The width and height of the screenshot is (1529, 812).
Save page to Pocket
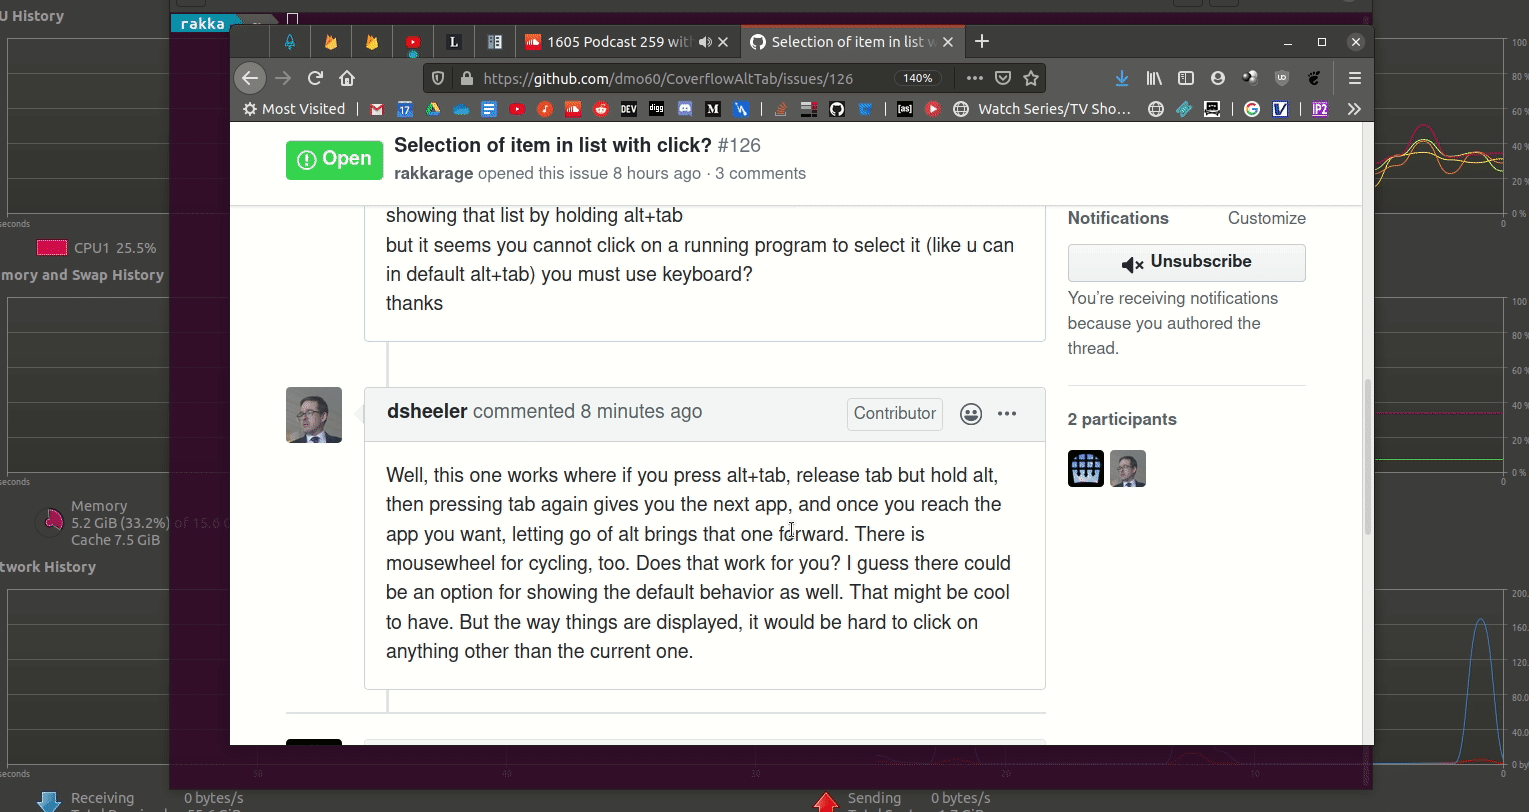pyautogui.click(x=1003, y=78)
